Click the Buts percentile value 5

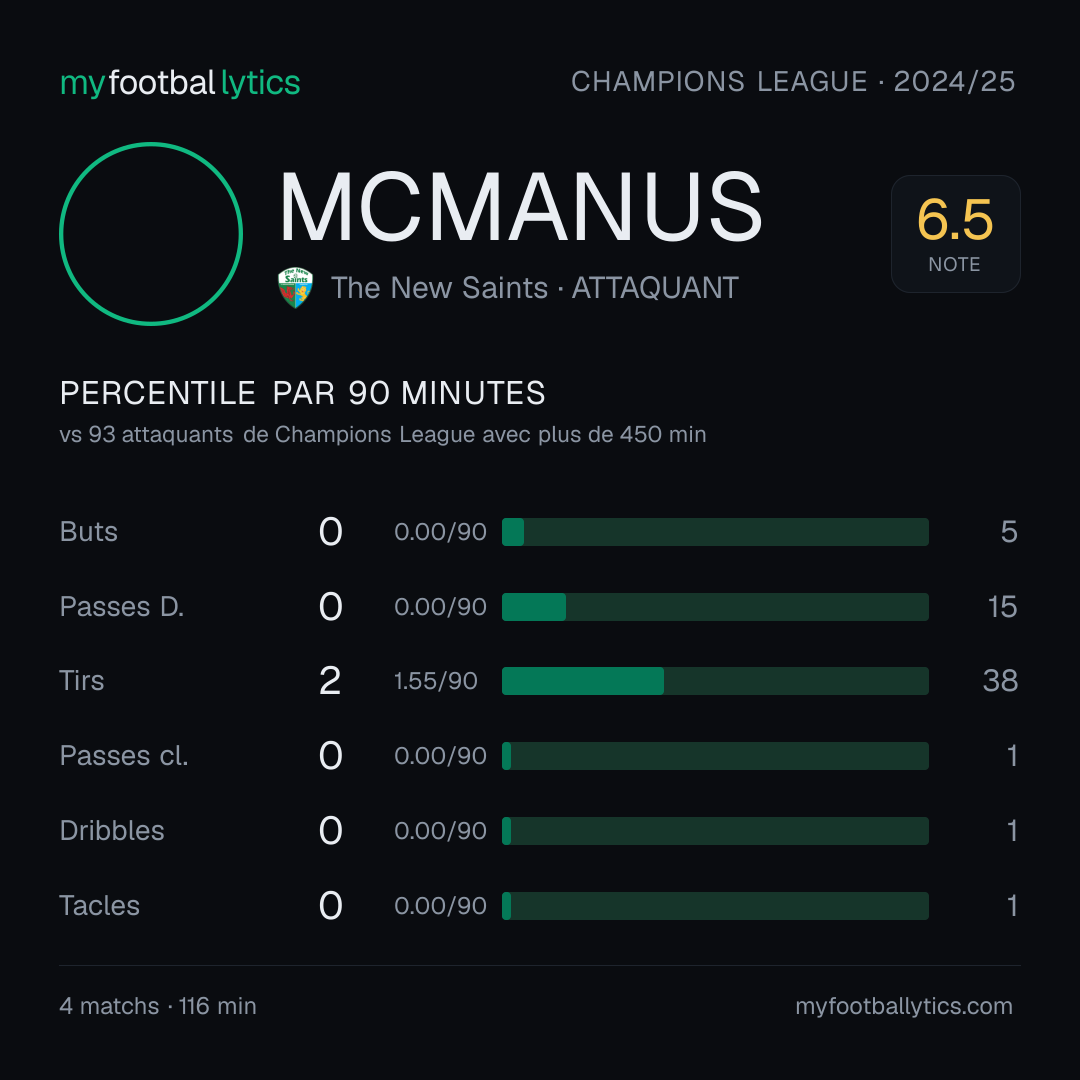tap(1009, 532)
